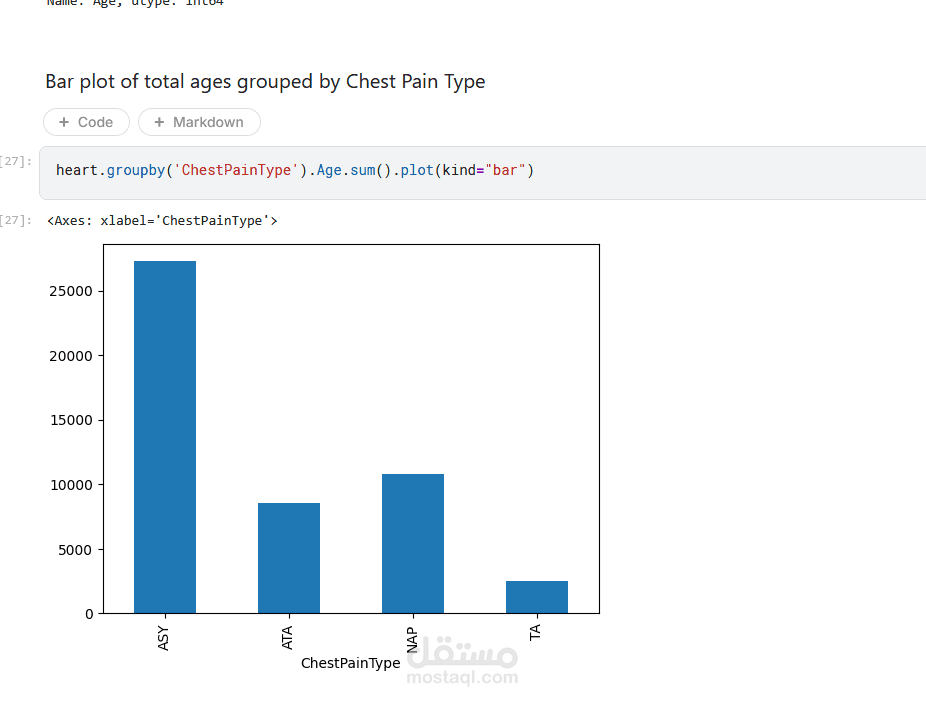Click the Axes xlabel output text
The width and height of the screenshot is (926, 701).
[162, 220]
